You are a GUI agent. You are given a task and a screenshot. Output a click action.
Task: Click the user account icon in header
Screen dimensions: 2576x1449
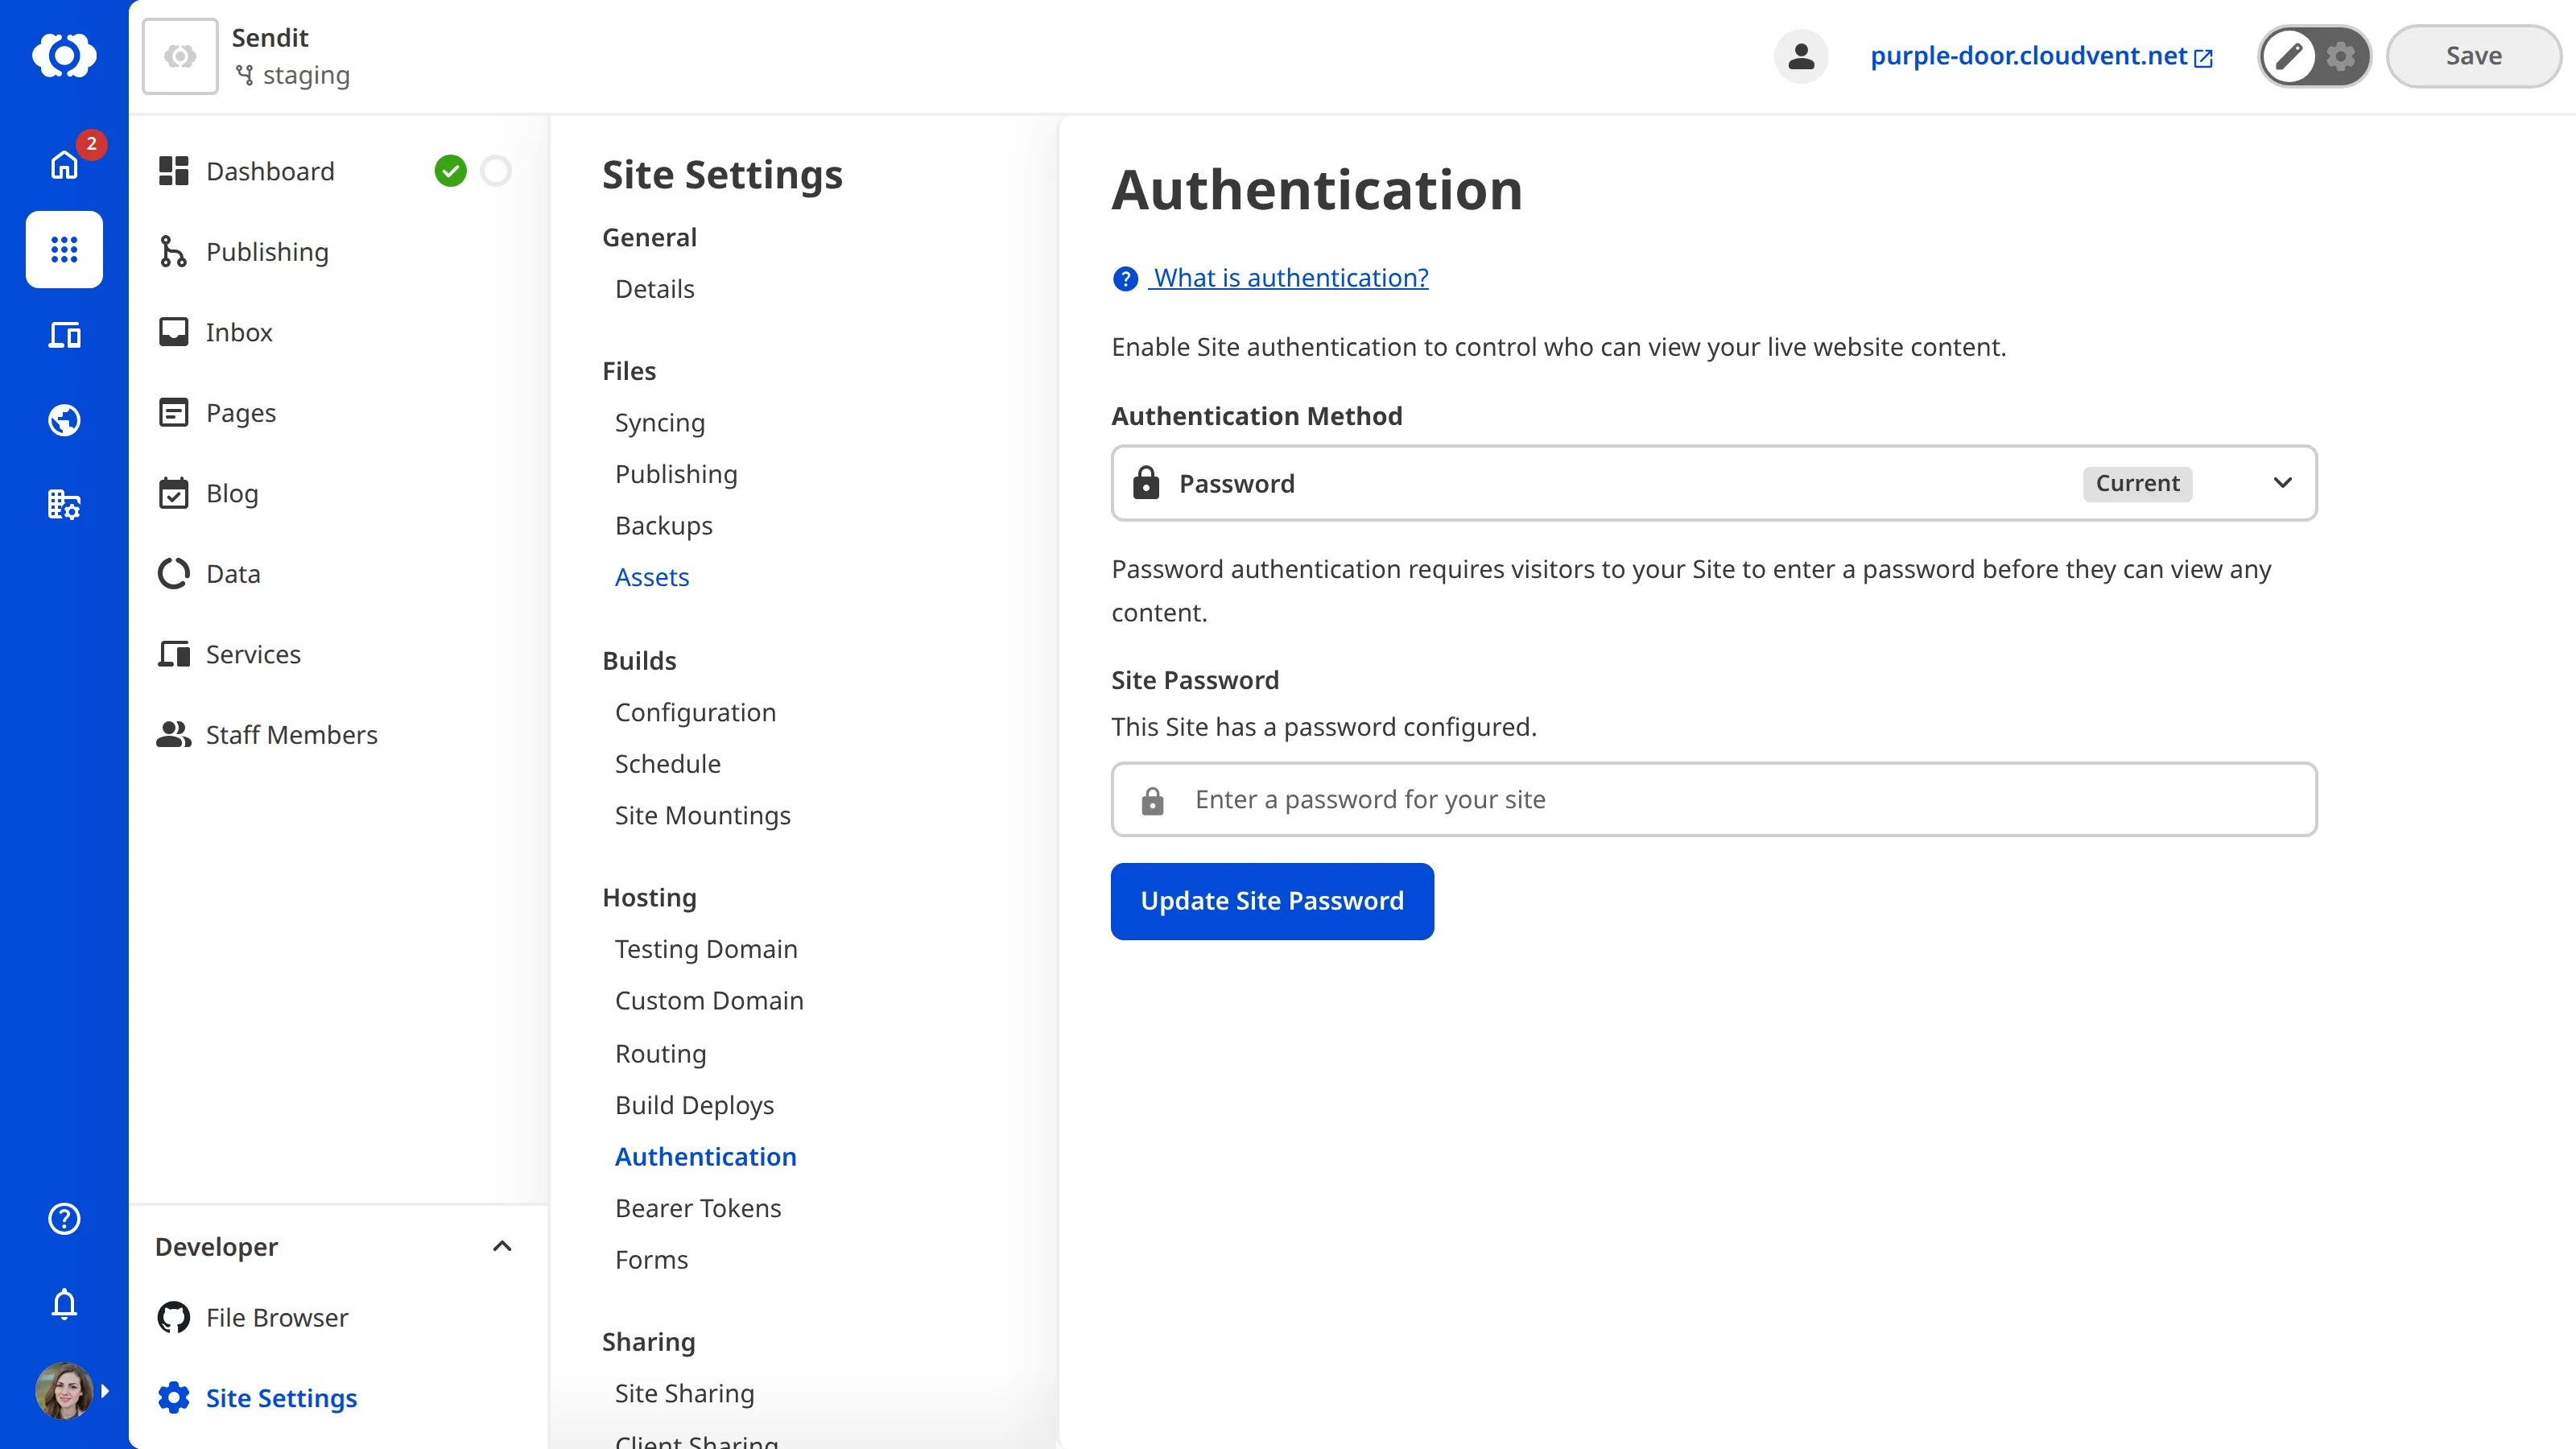(x=1801, y=56)
